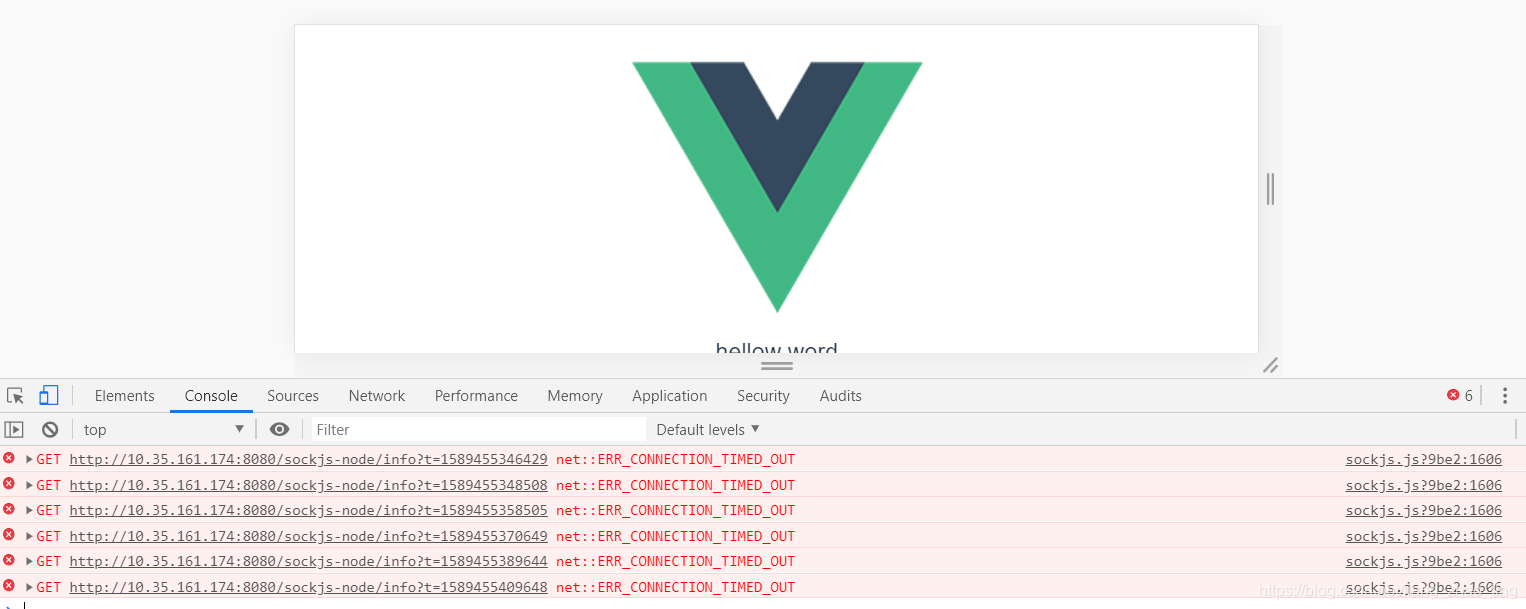The width and height of the screenshot is (1526, 609).
Task: Select the Console tab
Action: tap(211, 396)
